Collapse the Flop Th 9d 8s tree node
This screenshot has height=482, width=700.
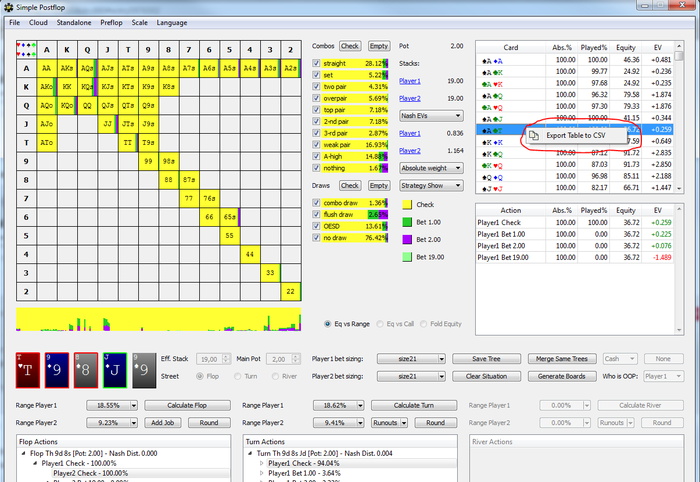(x=23, y=453)
